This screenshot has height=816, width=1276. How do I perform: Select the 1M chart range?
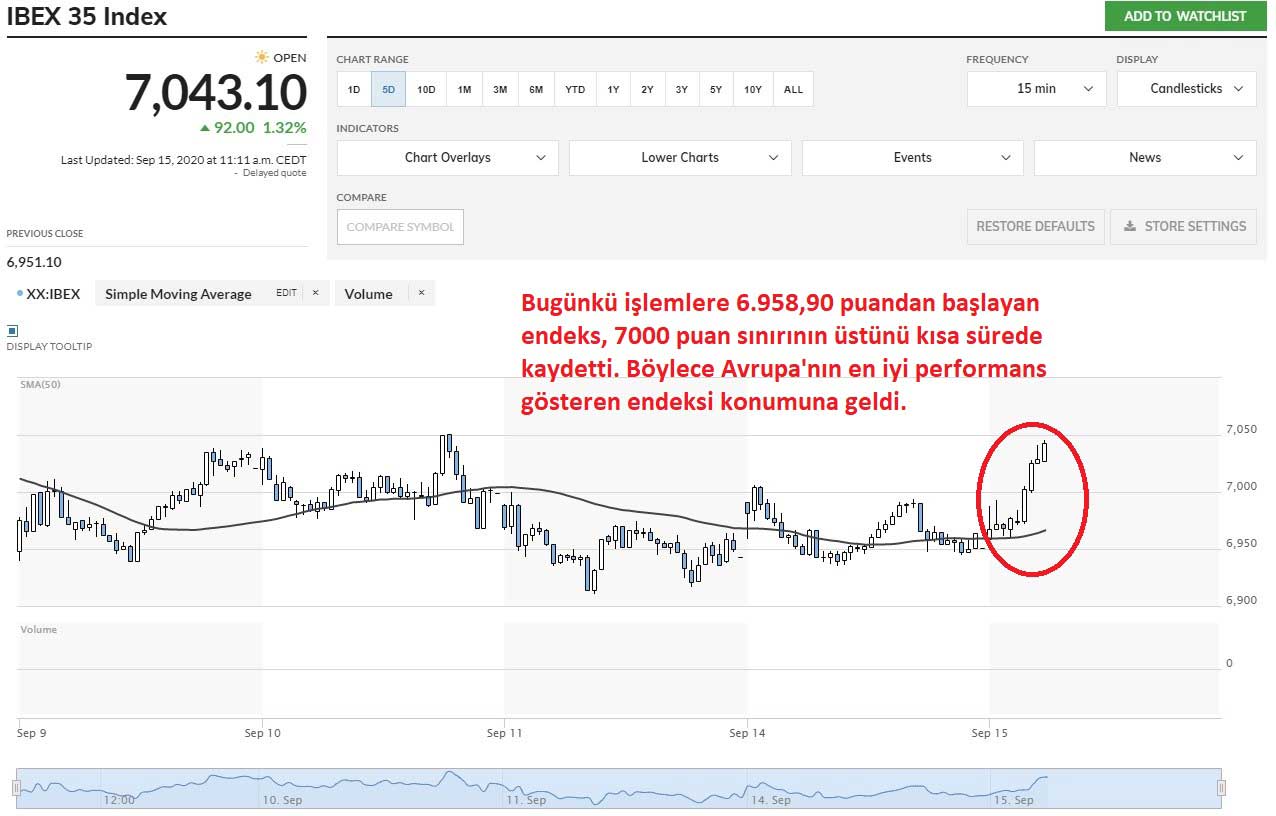click(464, 89)
